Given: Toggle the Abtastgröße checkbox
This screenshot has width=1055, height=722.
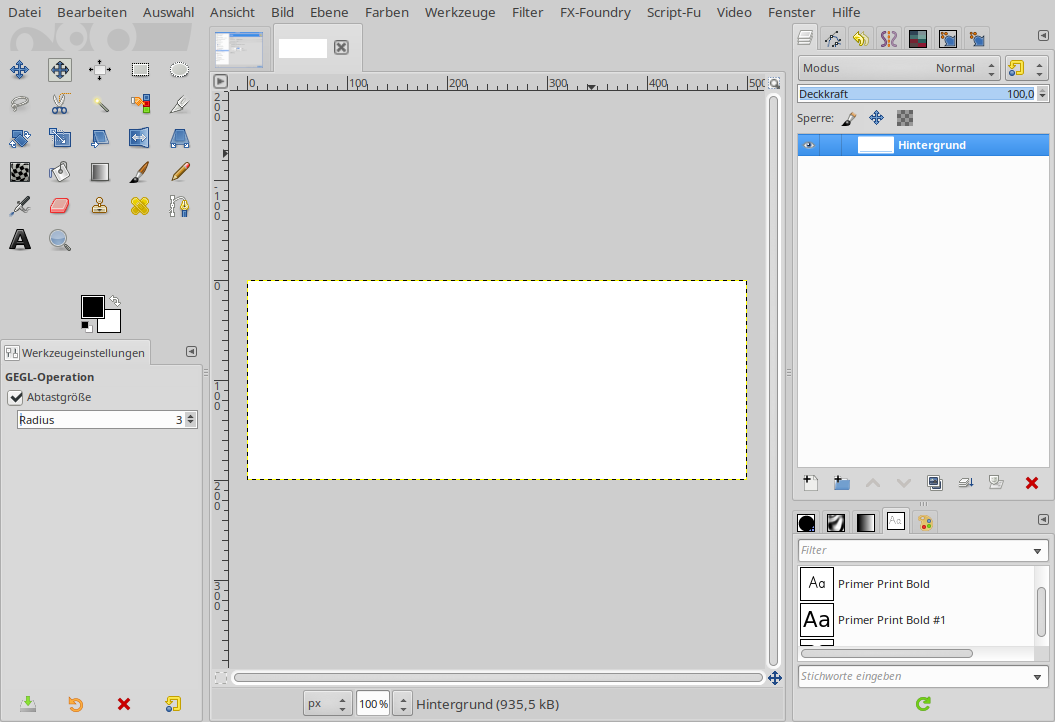Looking at the screenshot, I should click(x=15, y=398).
